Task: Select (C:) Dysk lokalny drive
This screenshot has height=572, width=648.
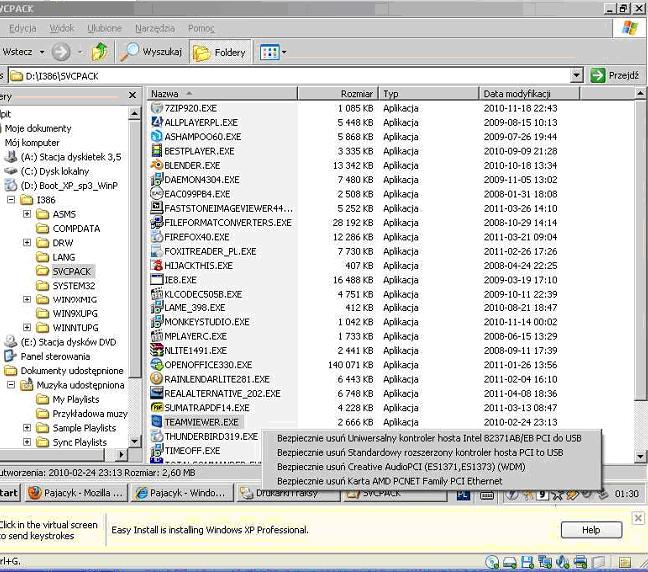Action: [x=55, y=171]
